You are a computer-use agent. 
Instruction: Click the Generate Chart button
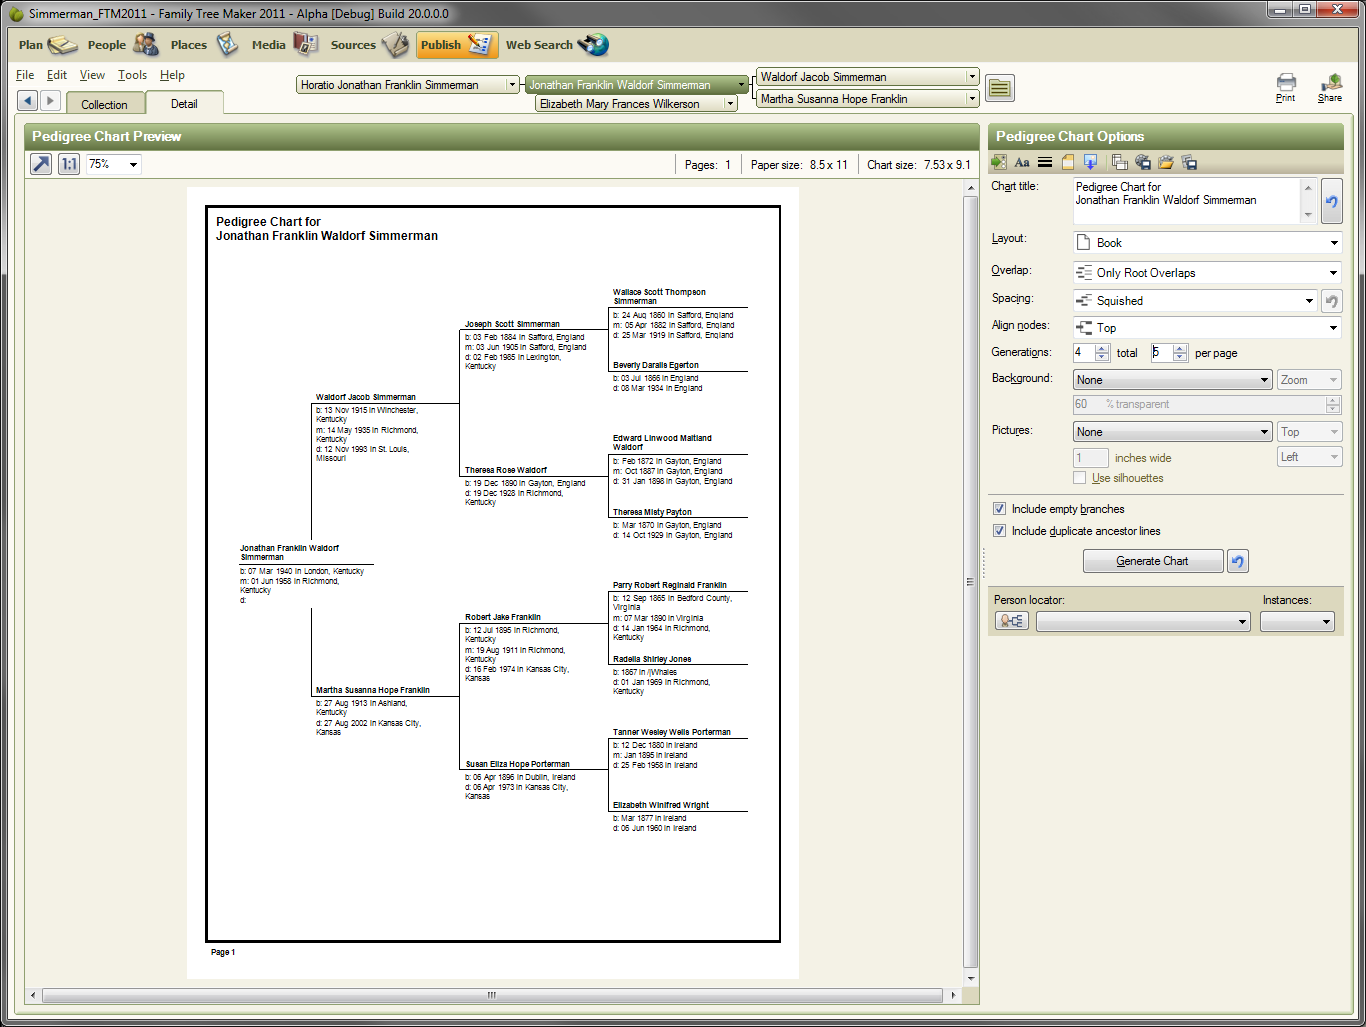[1153, 561]
